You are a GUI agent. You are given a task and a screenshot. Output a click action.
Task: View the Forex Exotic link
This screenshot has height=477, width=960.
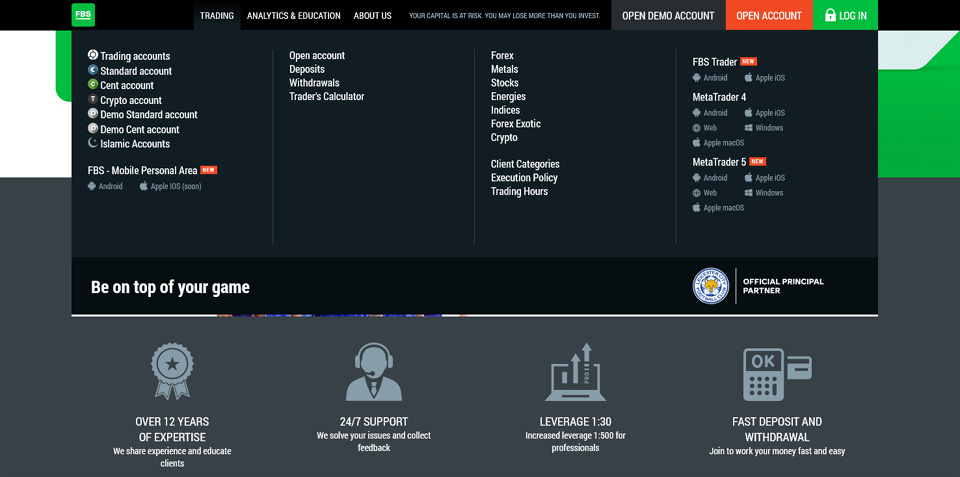pyautogui.click(x=516, y=124)
